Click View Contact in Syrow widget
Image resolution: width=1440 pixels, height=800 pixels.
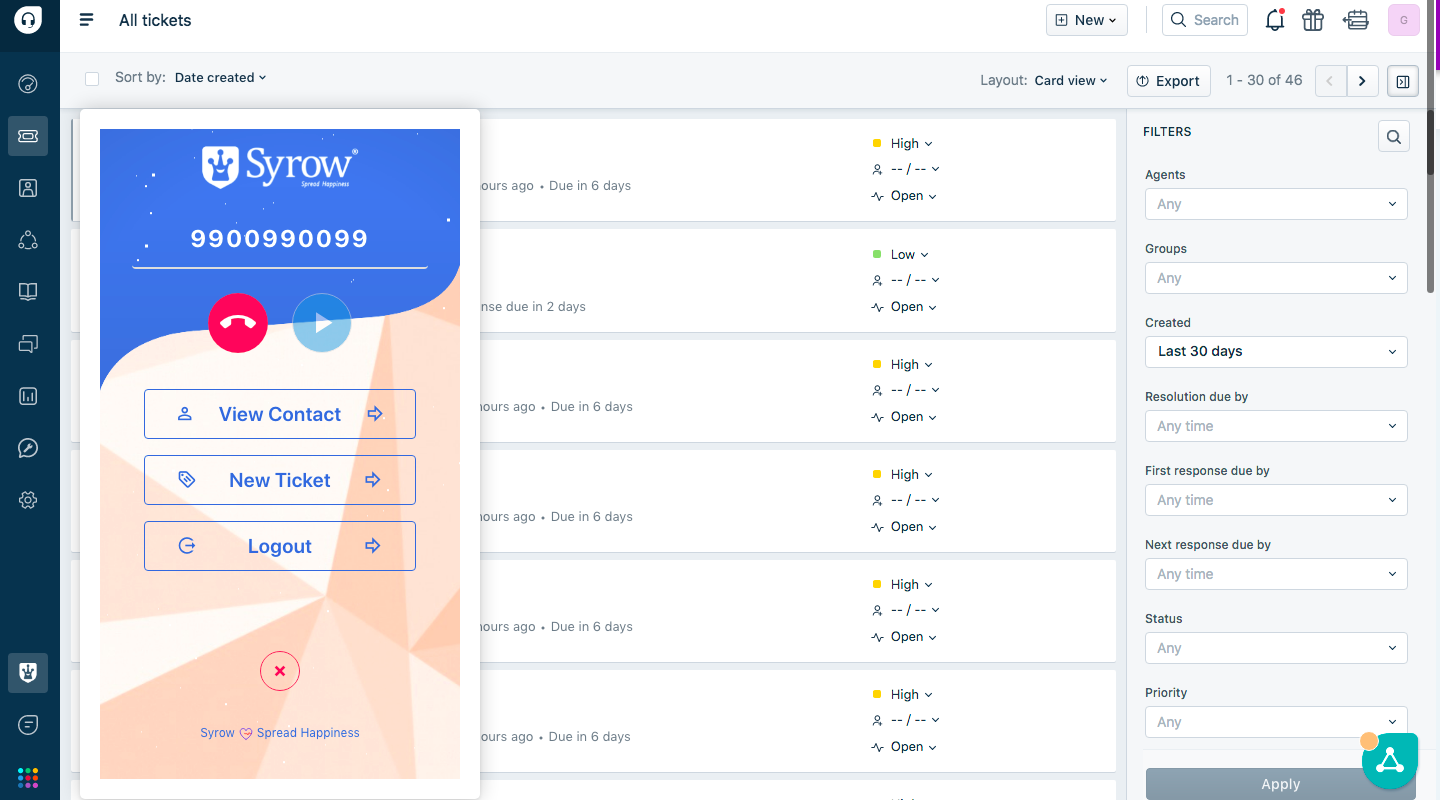click(x=280, y=414)
